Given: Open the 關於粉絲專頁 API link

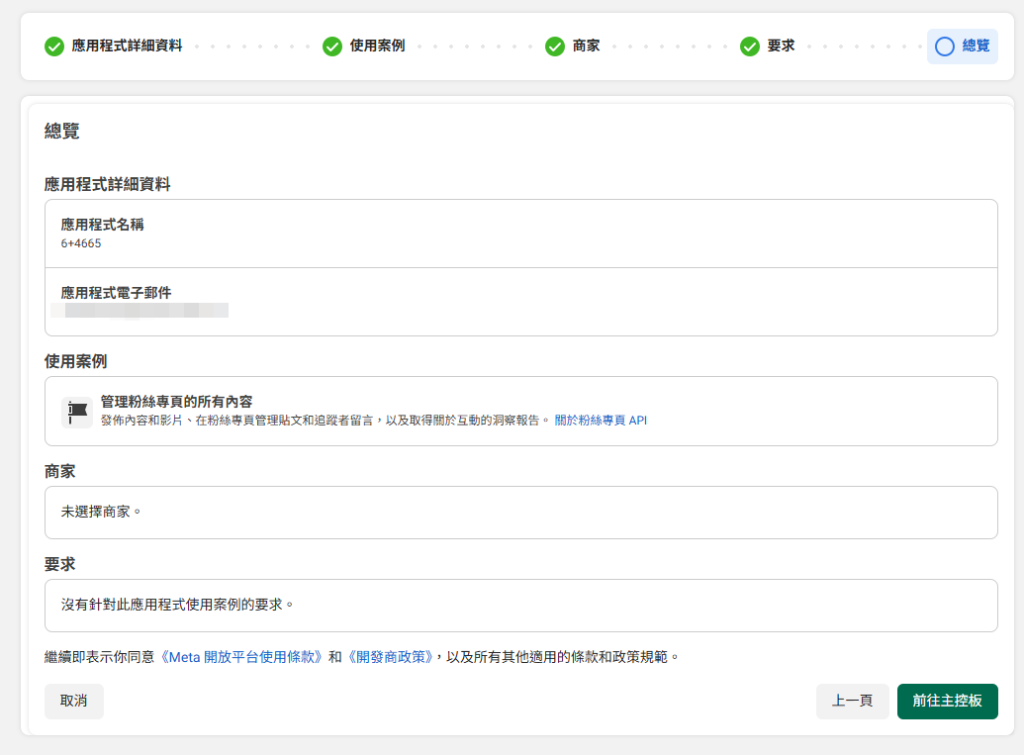Looking at the screenshot, I should coord(600,421).
